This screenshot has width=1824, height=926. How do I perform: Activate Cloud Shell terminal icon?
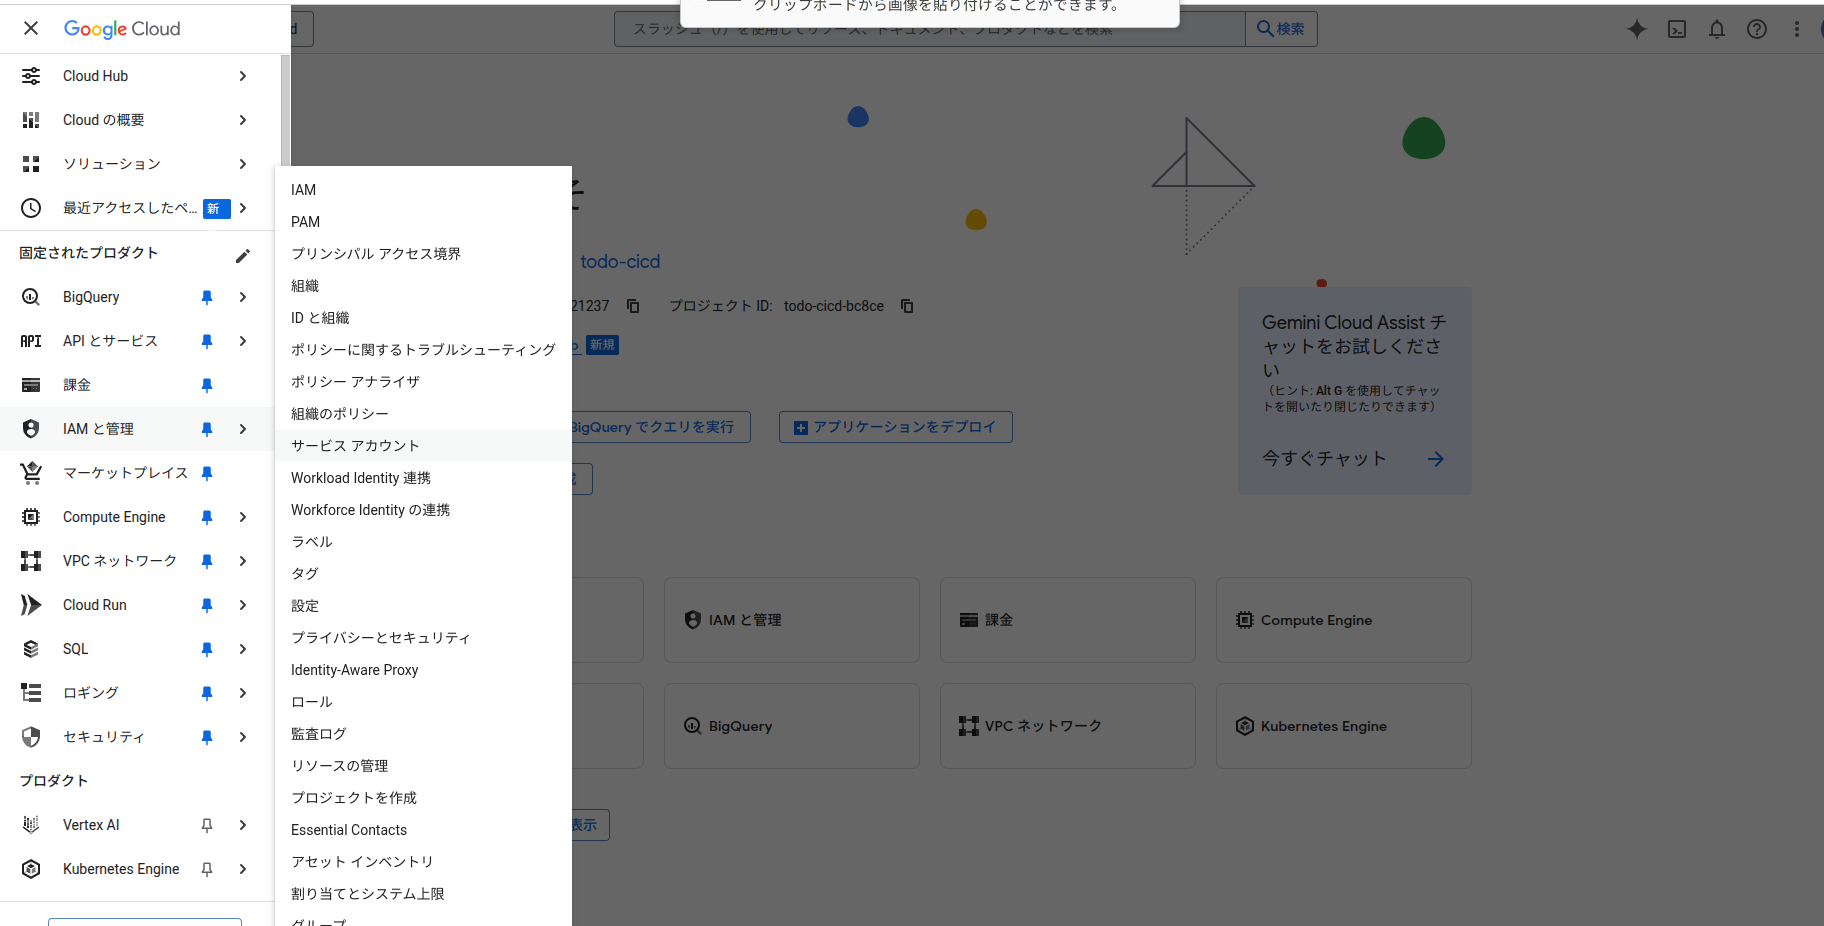(x=1677, y=29)
